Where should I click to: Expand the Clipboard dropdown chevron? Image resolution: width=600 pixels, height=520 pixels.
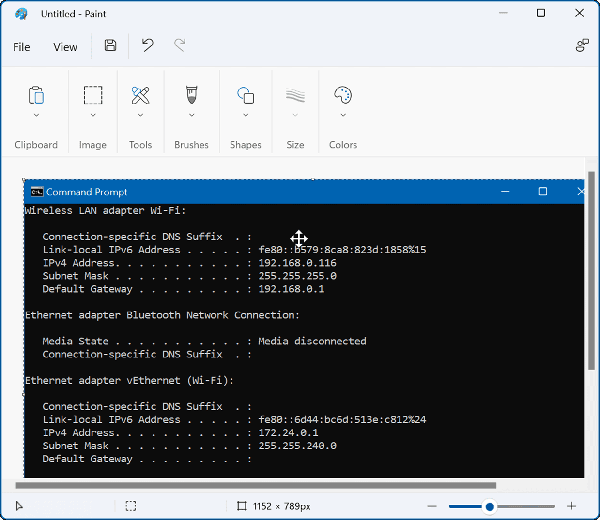pos(36,115)
